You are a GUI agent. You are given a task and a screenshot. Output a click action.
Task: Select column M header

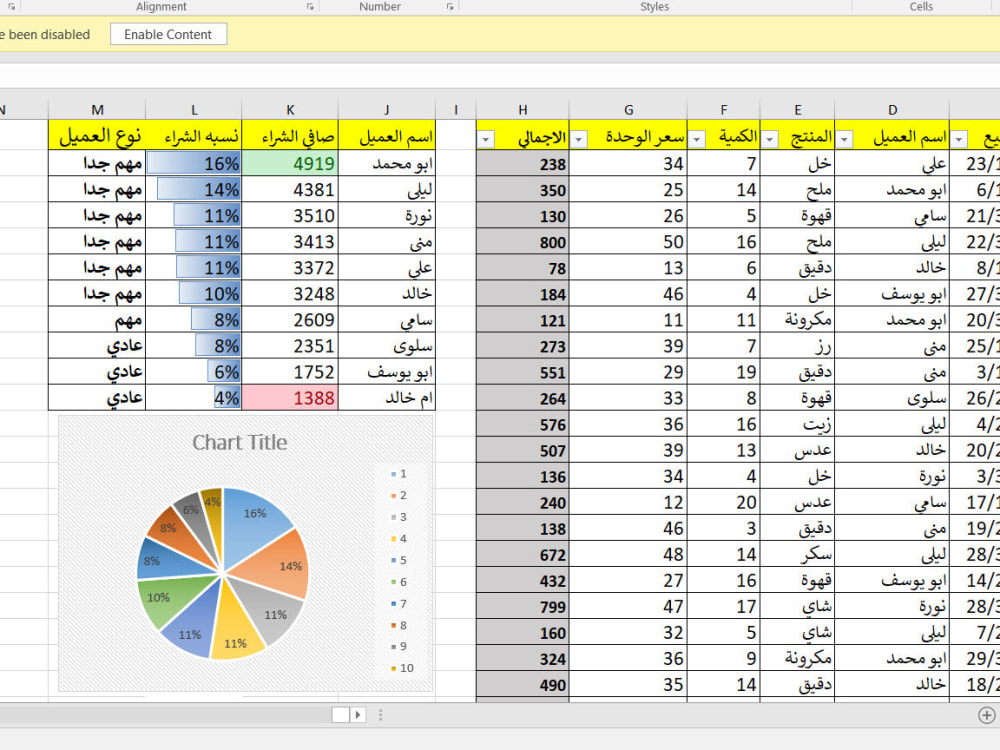pos(97,110)
